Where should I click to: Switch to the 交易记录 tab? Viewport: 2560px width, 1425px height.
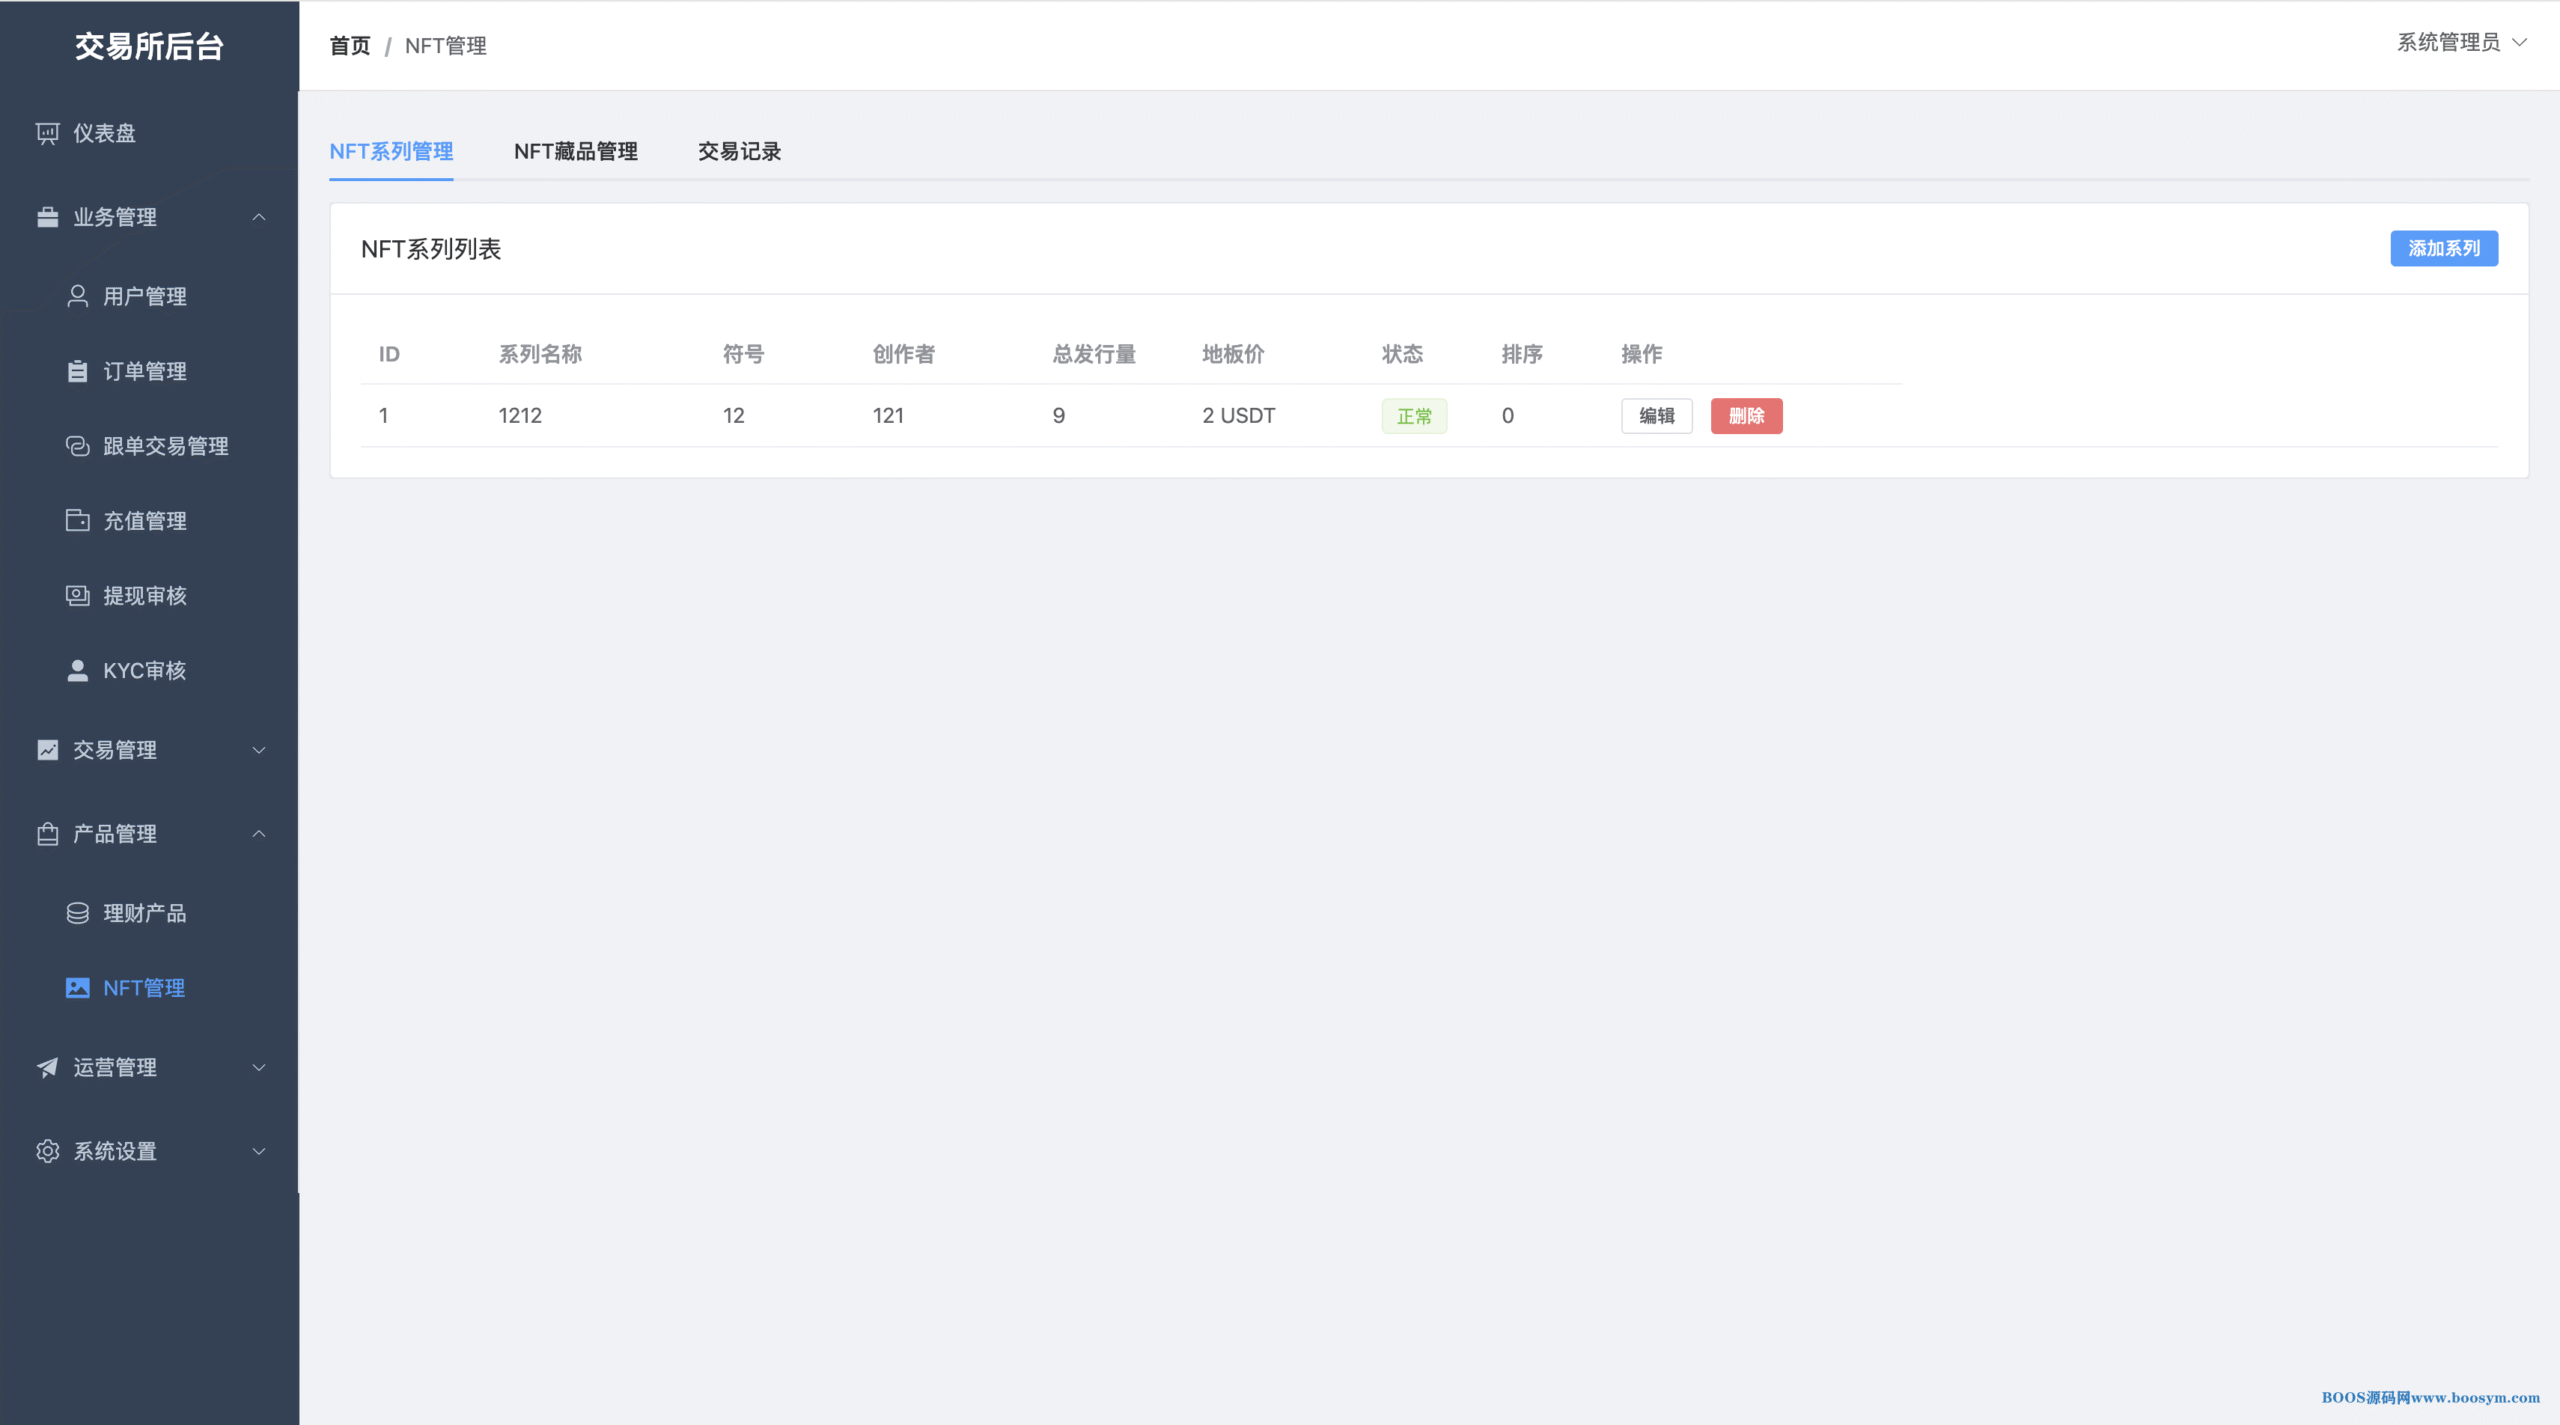tap(739, 151)
